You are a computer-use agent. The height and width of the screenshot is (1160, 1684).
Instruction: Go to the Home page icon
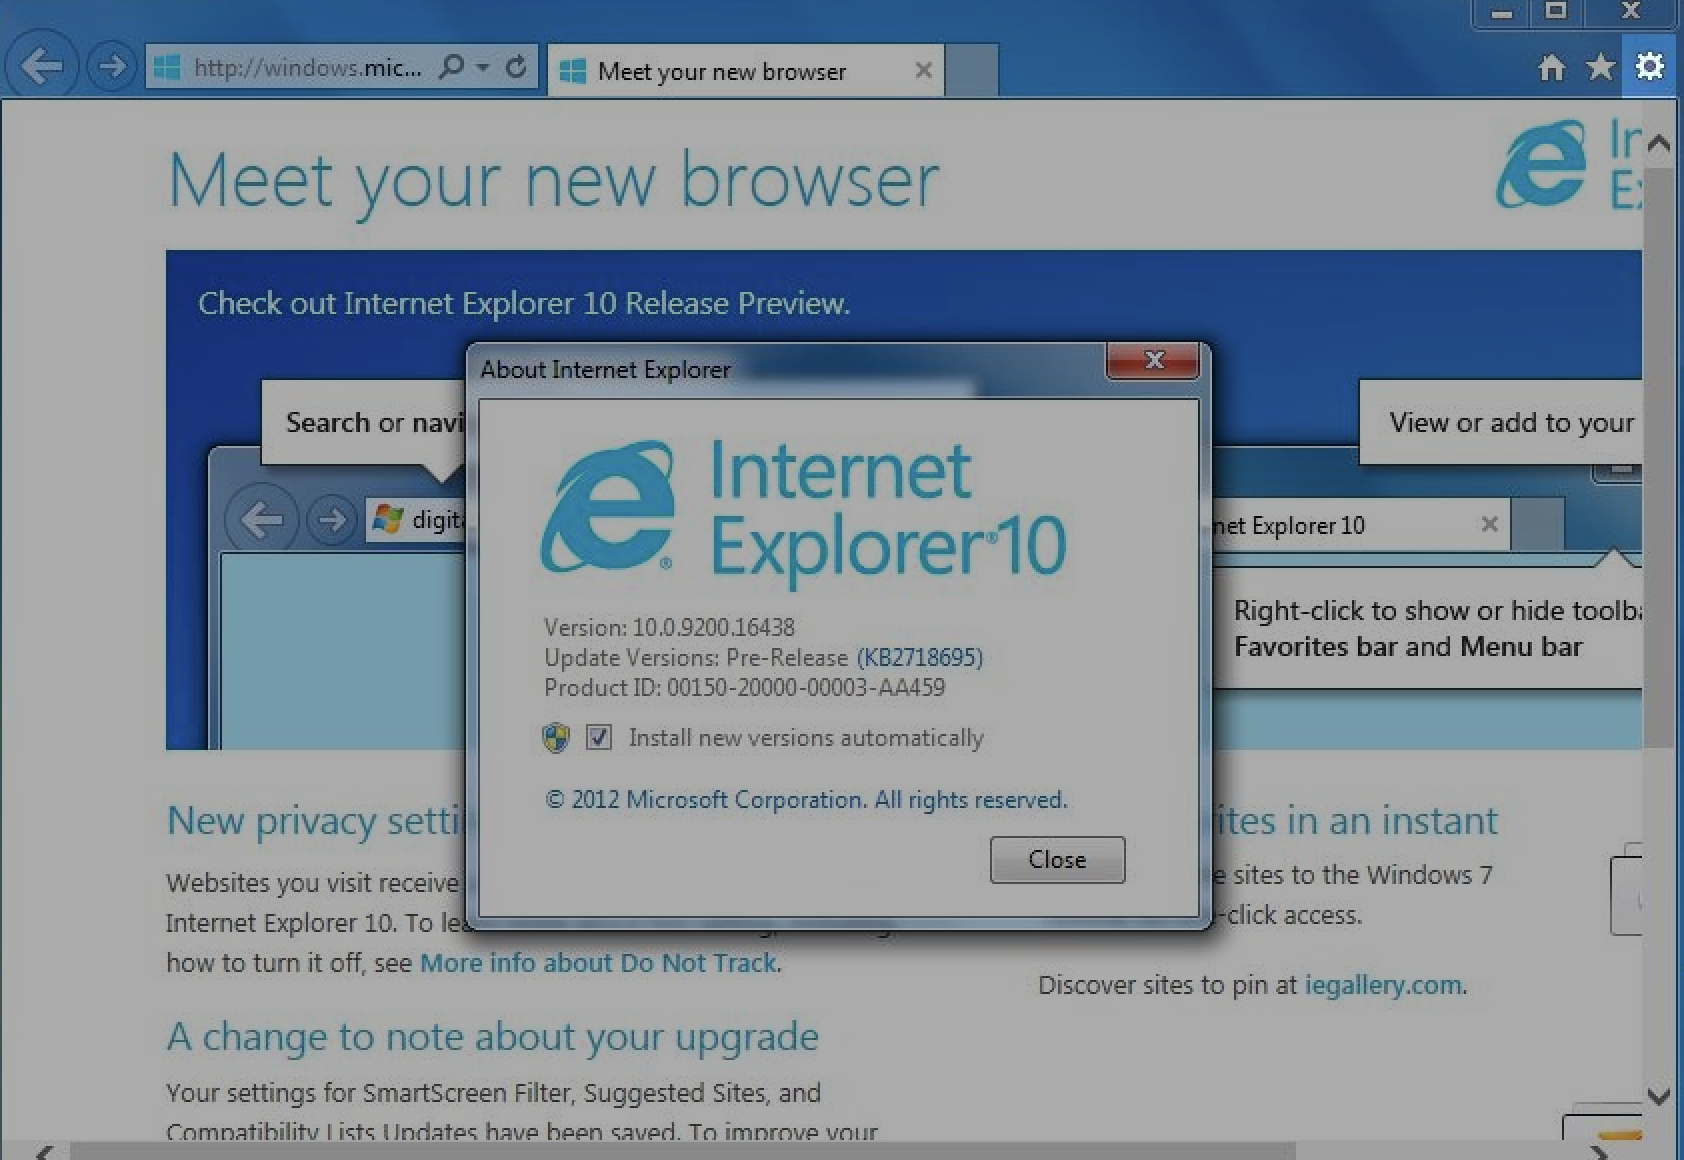coord(1551,67)
